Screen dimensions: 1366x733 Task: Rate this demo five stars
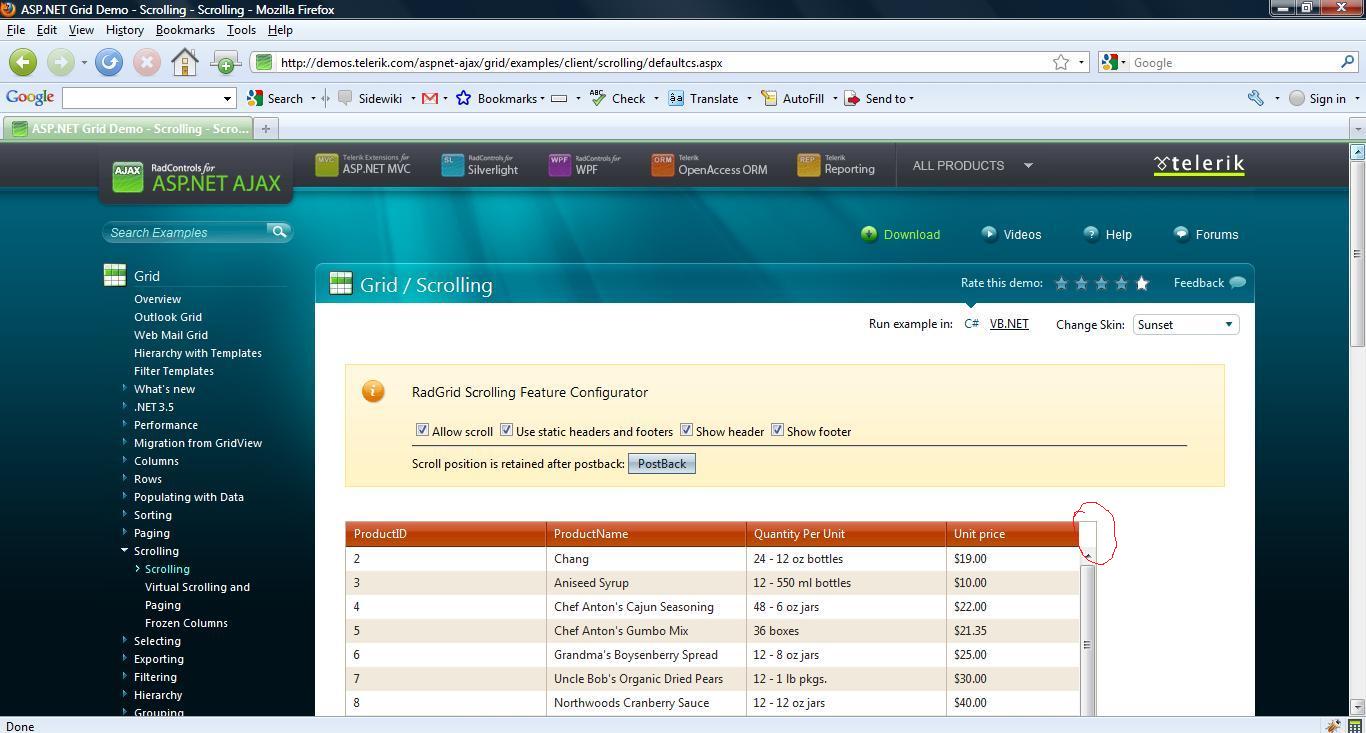tap(1142, 283)
